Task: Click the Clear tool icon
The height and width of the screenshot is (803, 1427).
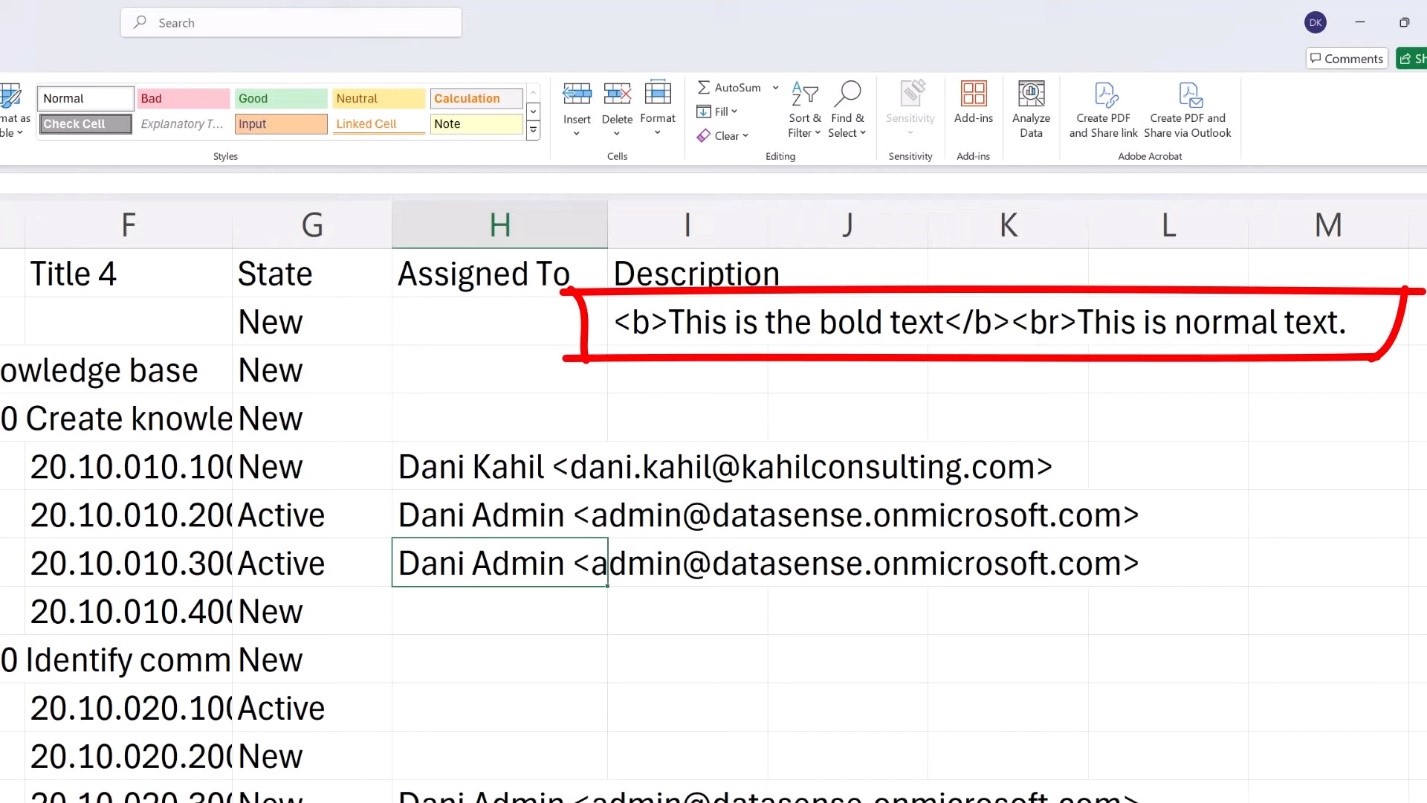Action: tap(703, 135)
